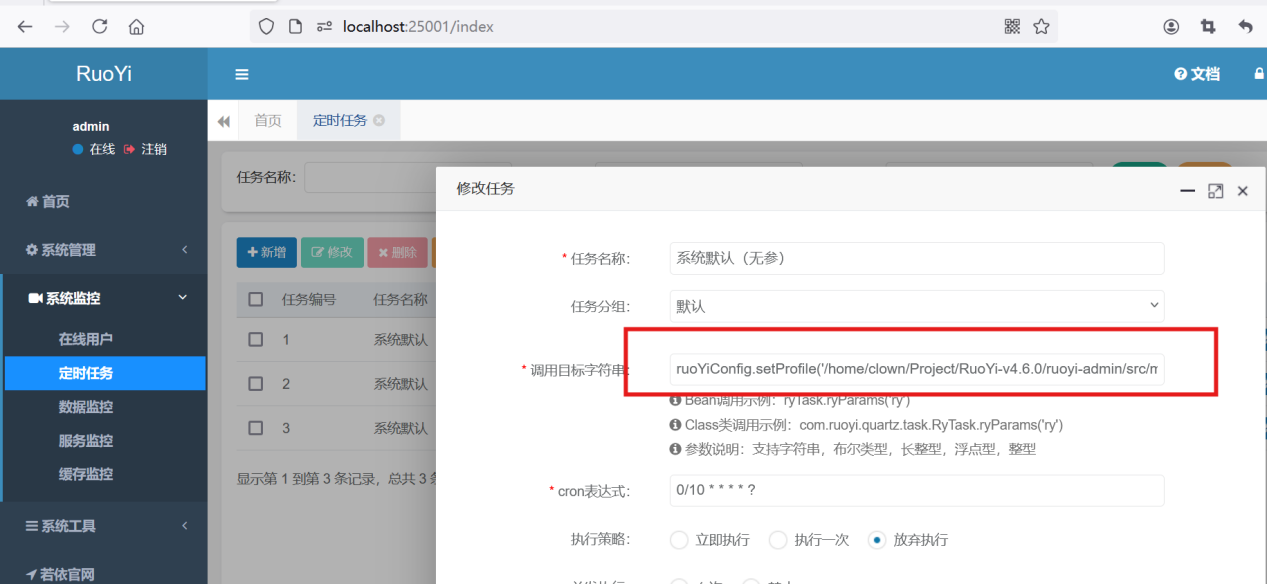The image size is (1267, 584).
Task: Click the double-left arrow tab scroll icon
Action: point(224,121)
